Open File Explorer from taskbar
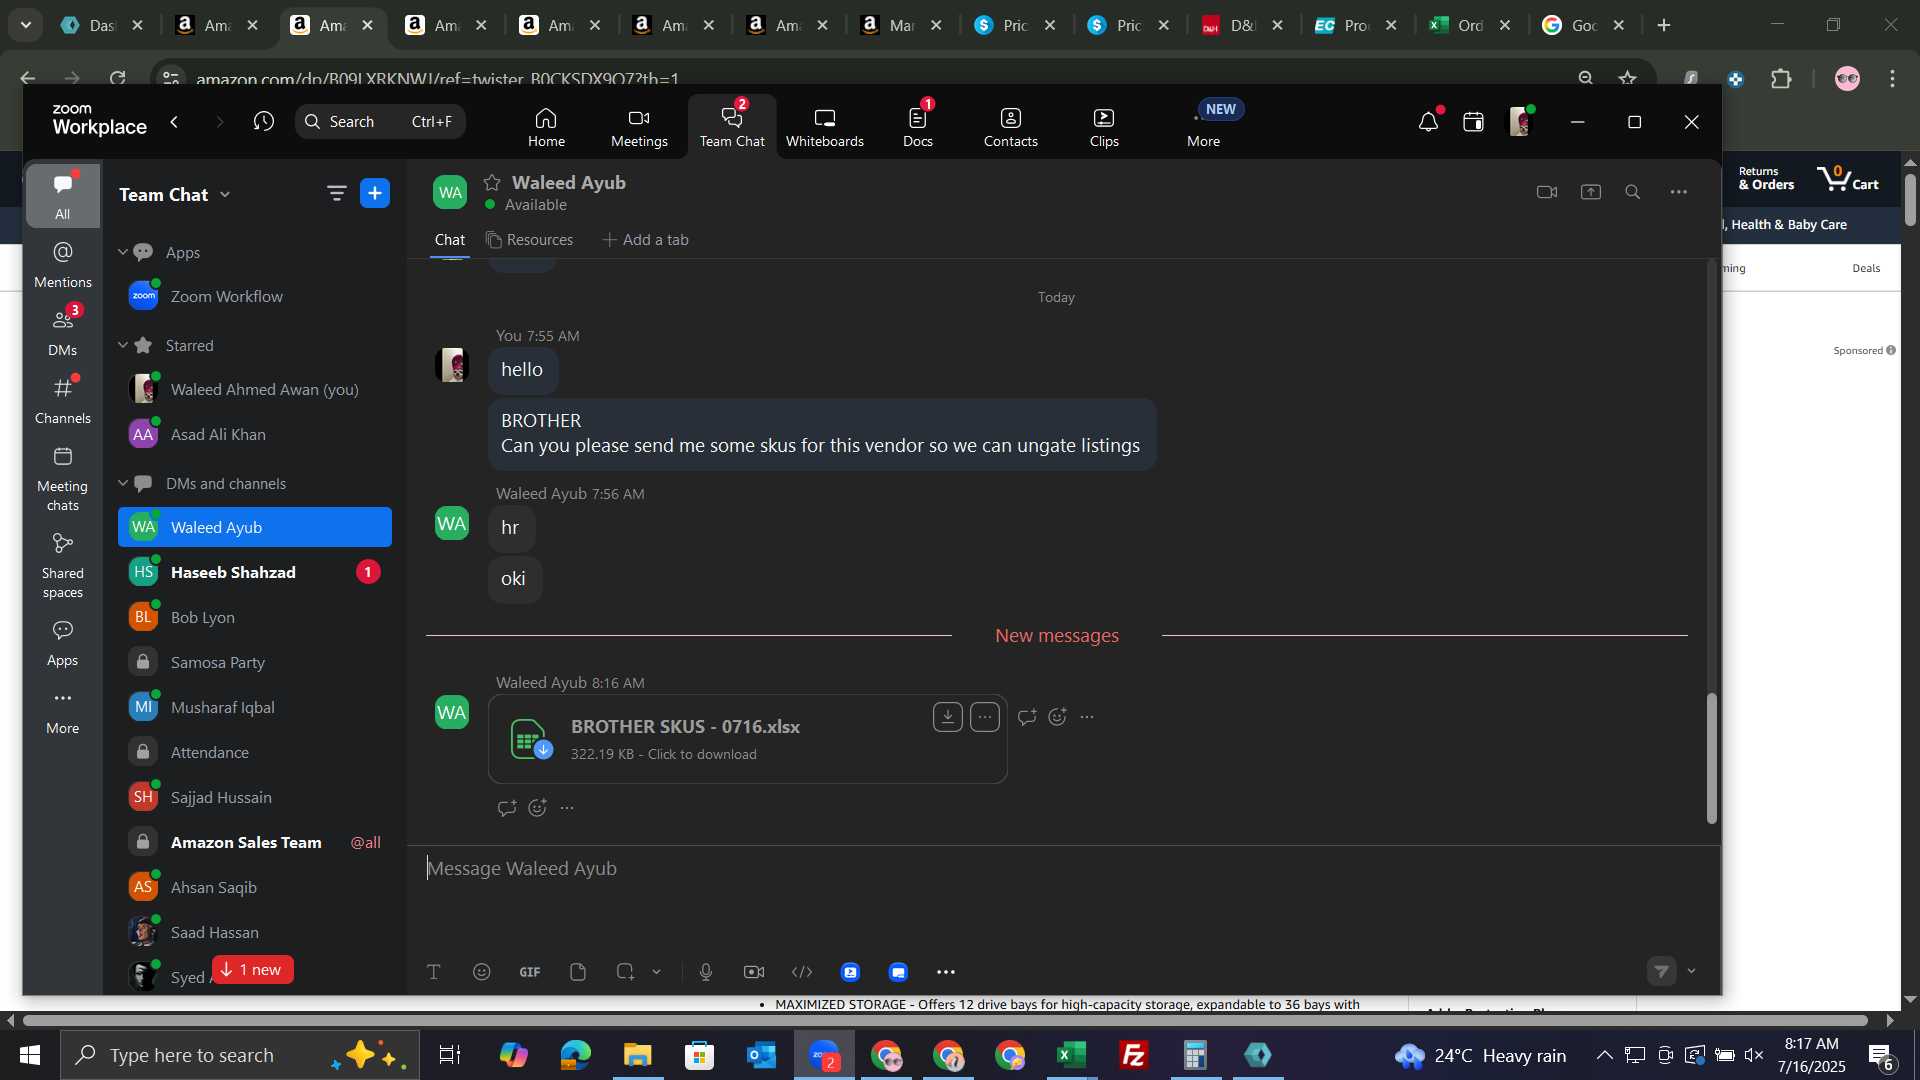Viewport: 1920px width, 1080px height. [x=637, y=1055]
